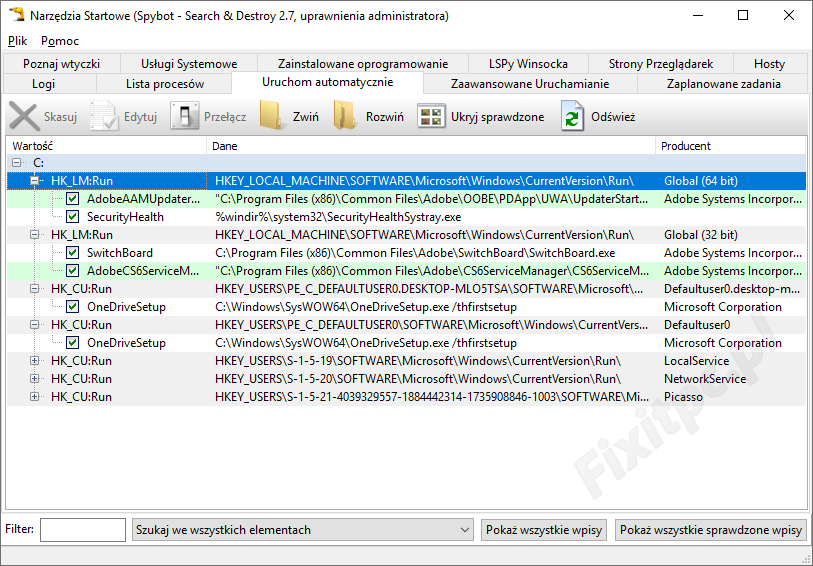Open the Plik menu
The height and width of the screenshot is (566, 813).
tap(18, 40)
